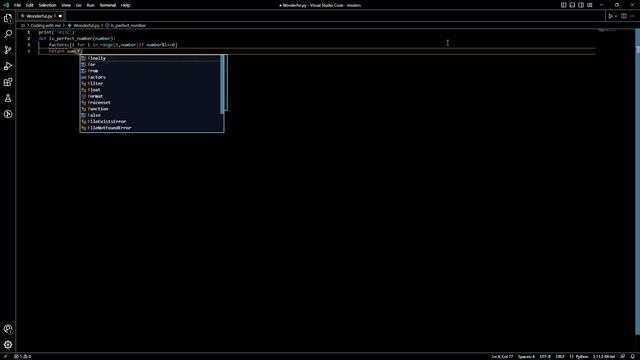The height and width of the screenshot is (360, 640).
Task: Click Wonderful.py breadcrumb item
Action: coord(86,25)
